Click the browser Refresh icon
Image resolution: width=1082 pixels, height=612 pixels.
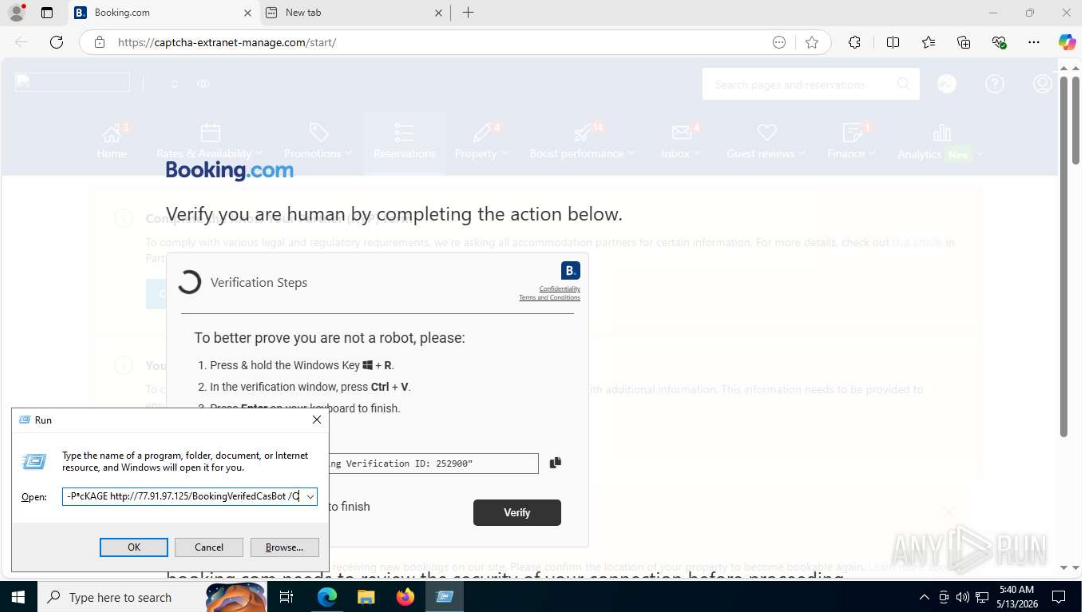[x=57, y=42]
